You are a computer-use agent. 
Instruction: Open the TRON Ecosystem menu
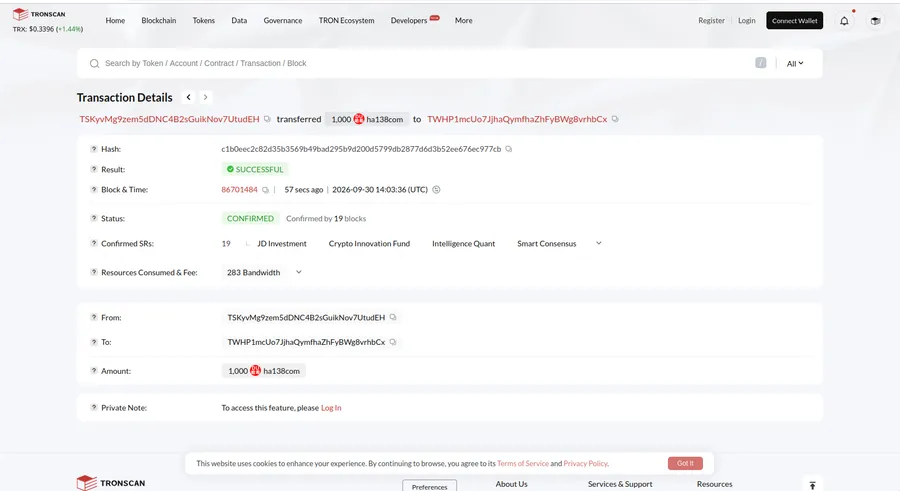pyautogui.click(x=347, y=20)
